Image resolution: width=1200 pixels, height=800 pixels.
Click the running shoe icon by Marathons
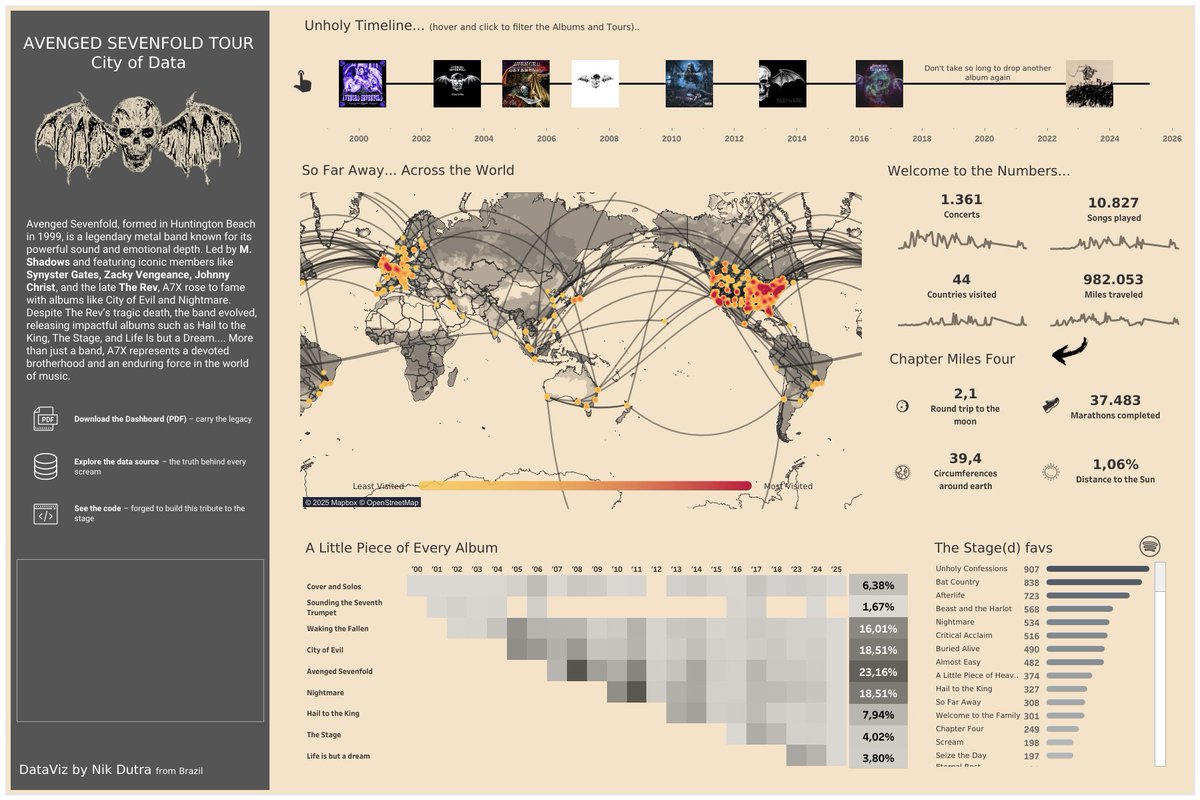1050,405
